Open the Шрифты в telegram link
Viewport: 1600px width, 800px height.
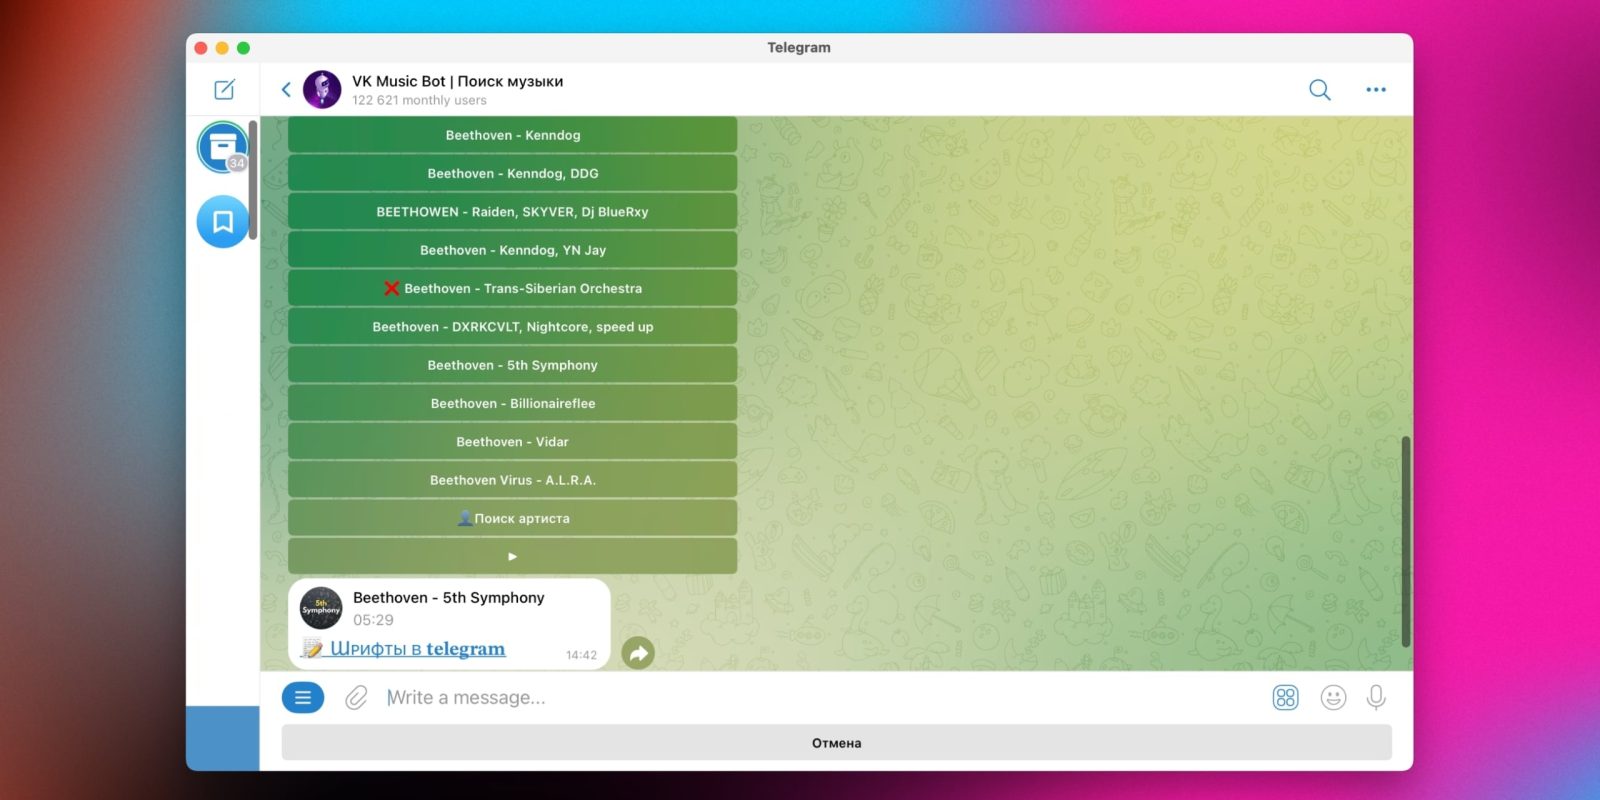point(417,649)
